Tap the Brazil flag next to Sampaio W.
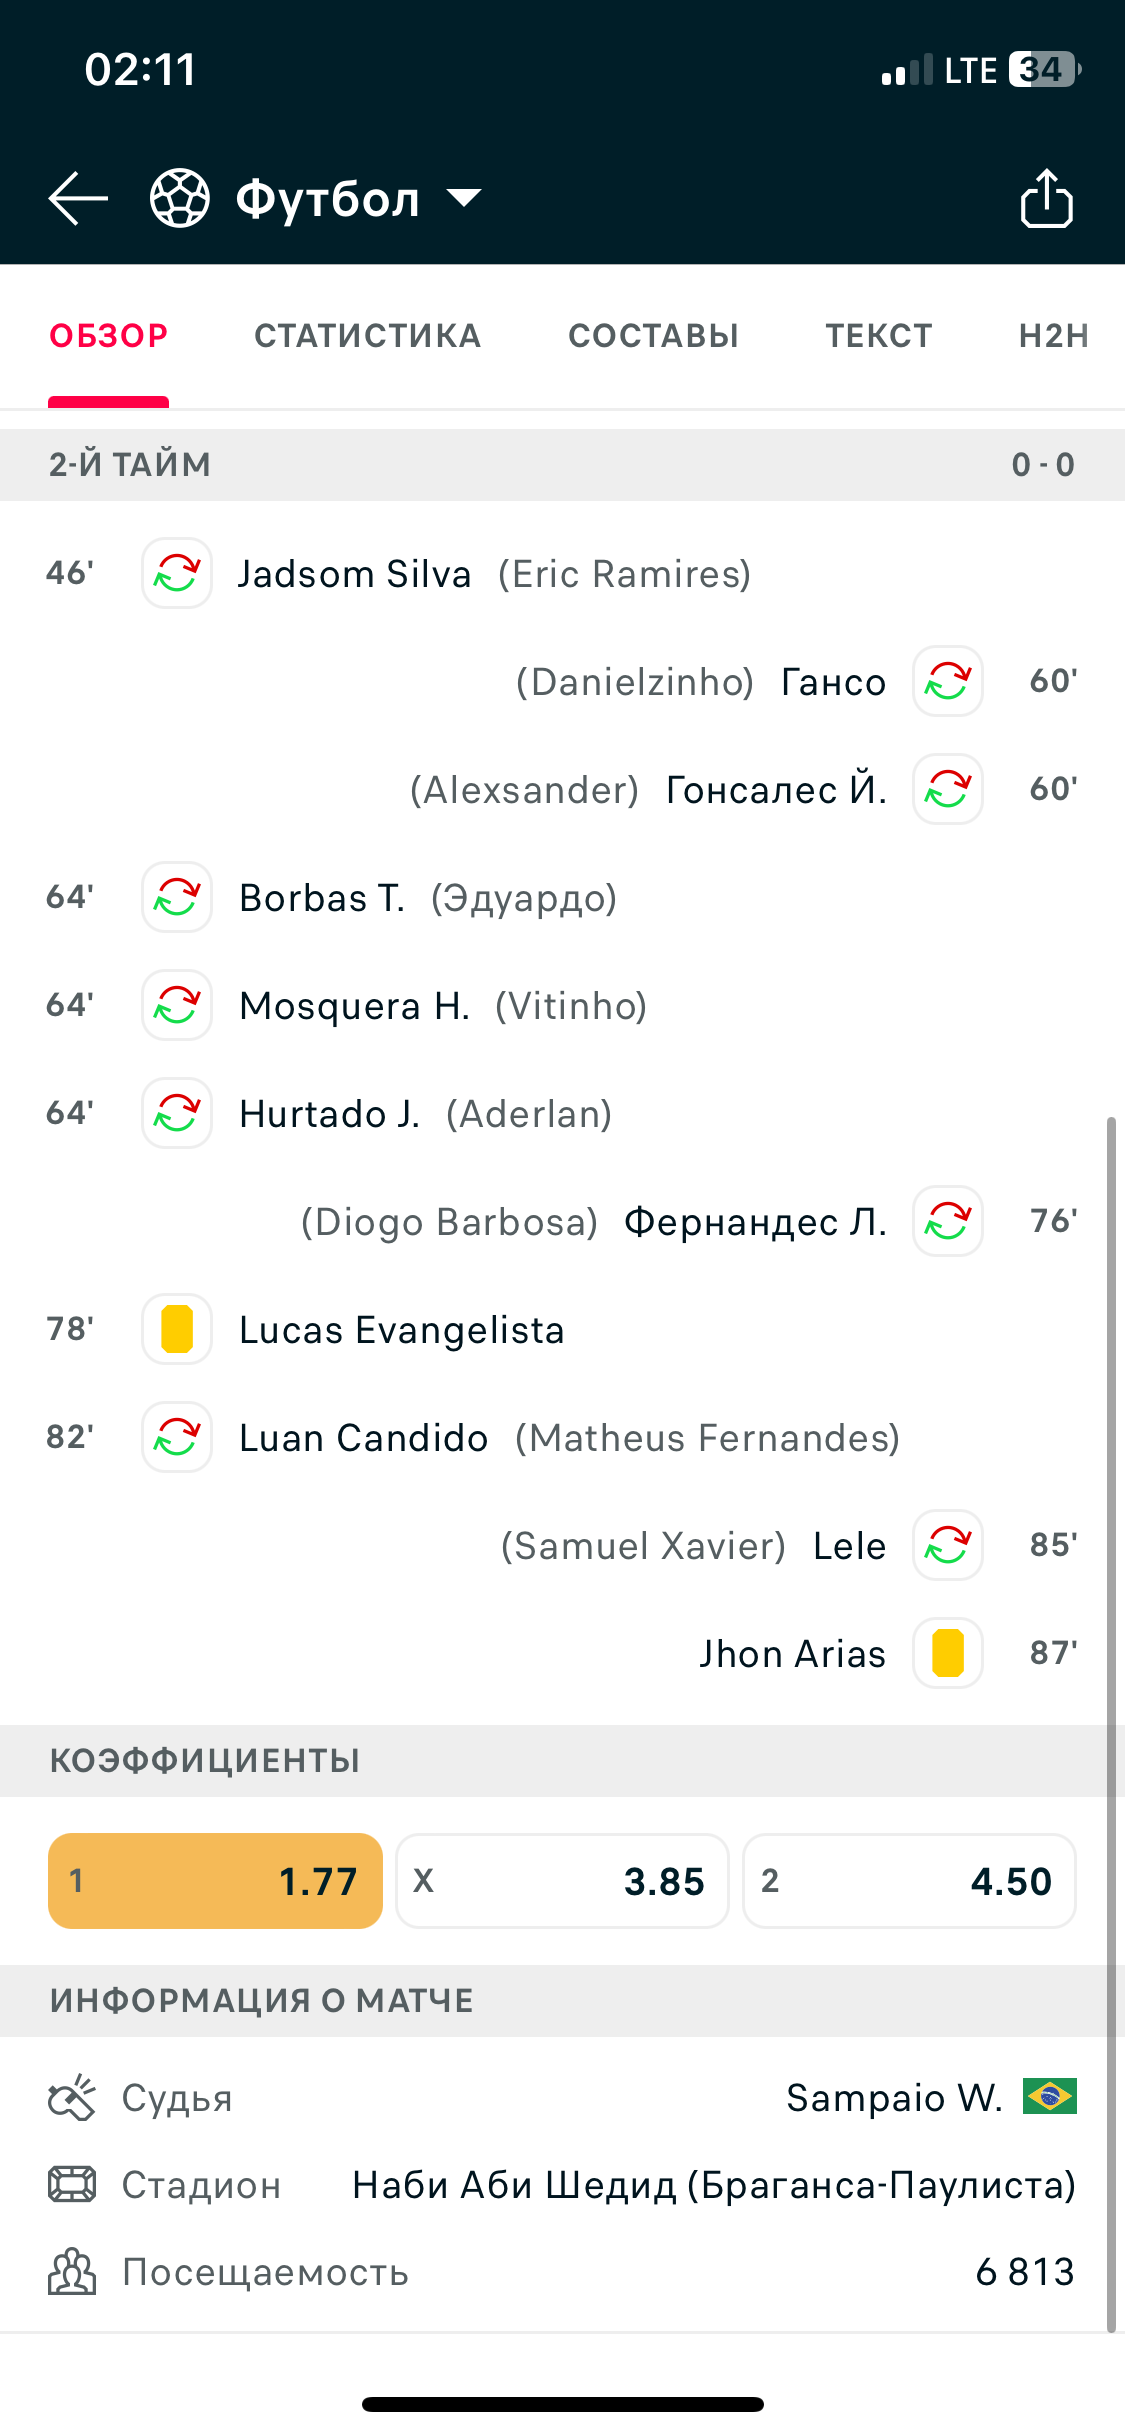 coord(1049,2096)
